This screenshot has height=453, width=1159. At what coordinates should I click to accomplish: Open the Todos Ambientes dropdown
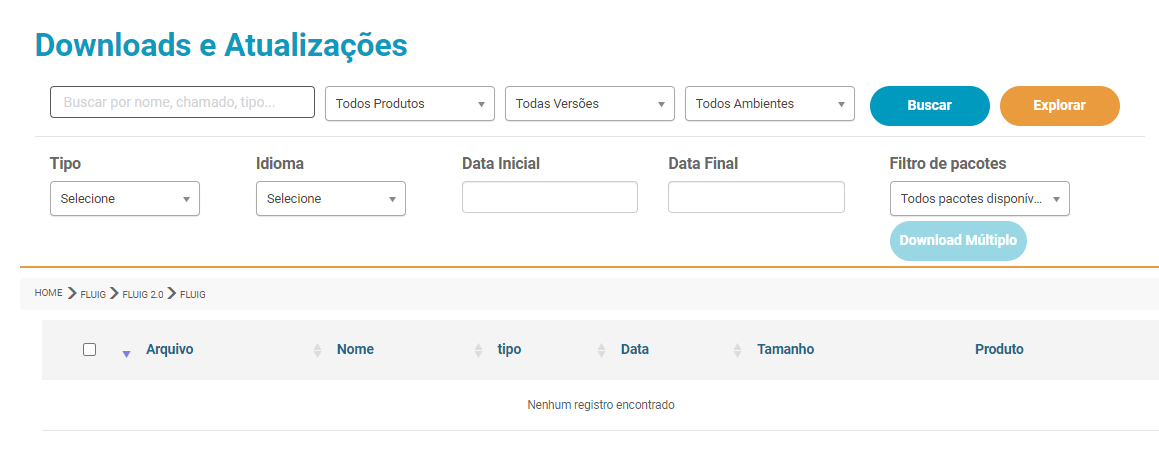coord(770,104)
